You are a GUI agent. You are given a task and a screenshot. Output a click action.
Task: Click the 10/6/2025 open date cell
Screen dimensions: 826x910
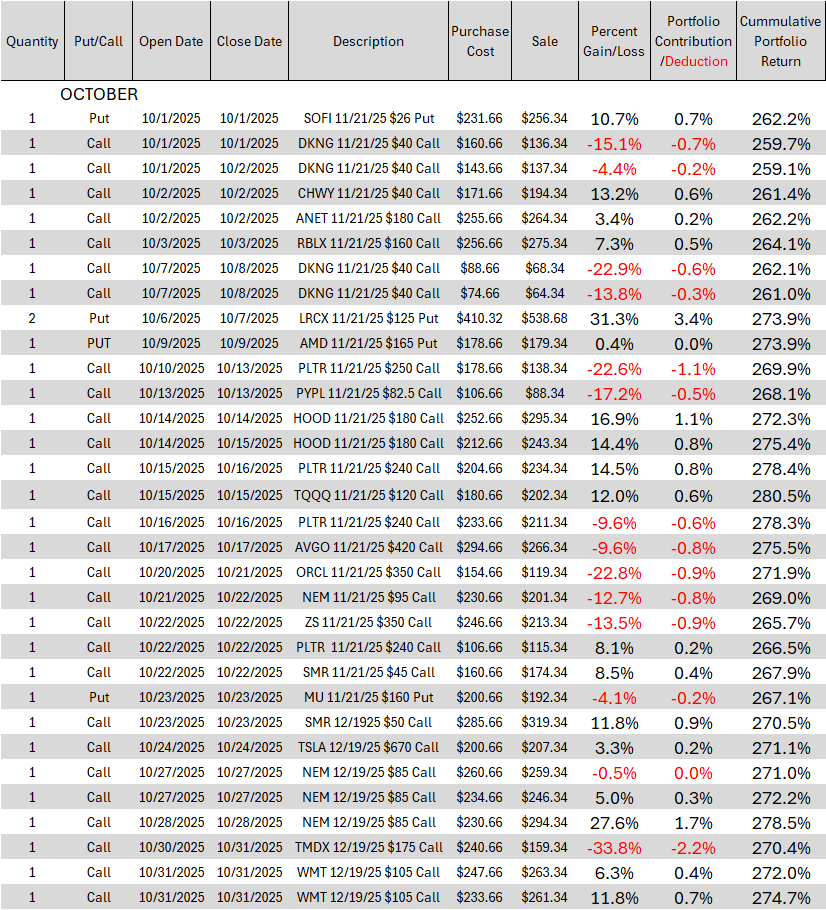point(171,318)
